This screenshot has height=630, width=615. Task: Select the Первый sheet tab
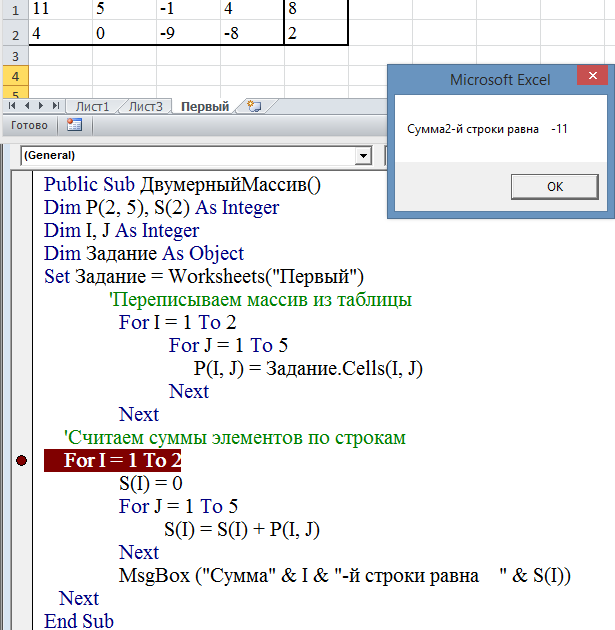(x=205, y=106)
